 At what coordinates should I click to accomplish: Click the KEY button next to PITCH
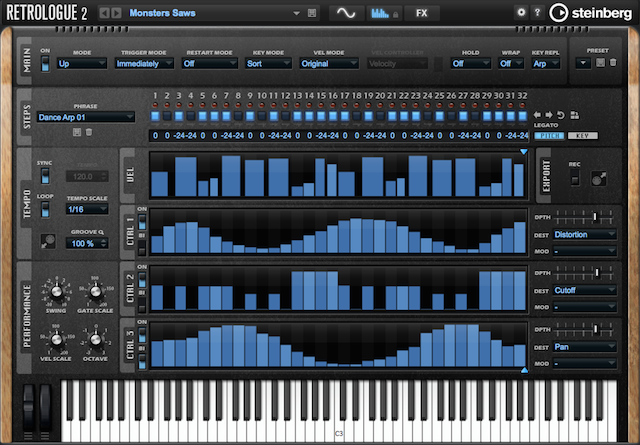582,136
